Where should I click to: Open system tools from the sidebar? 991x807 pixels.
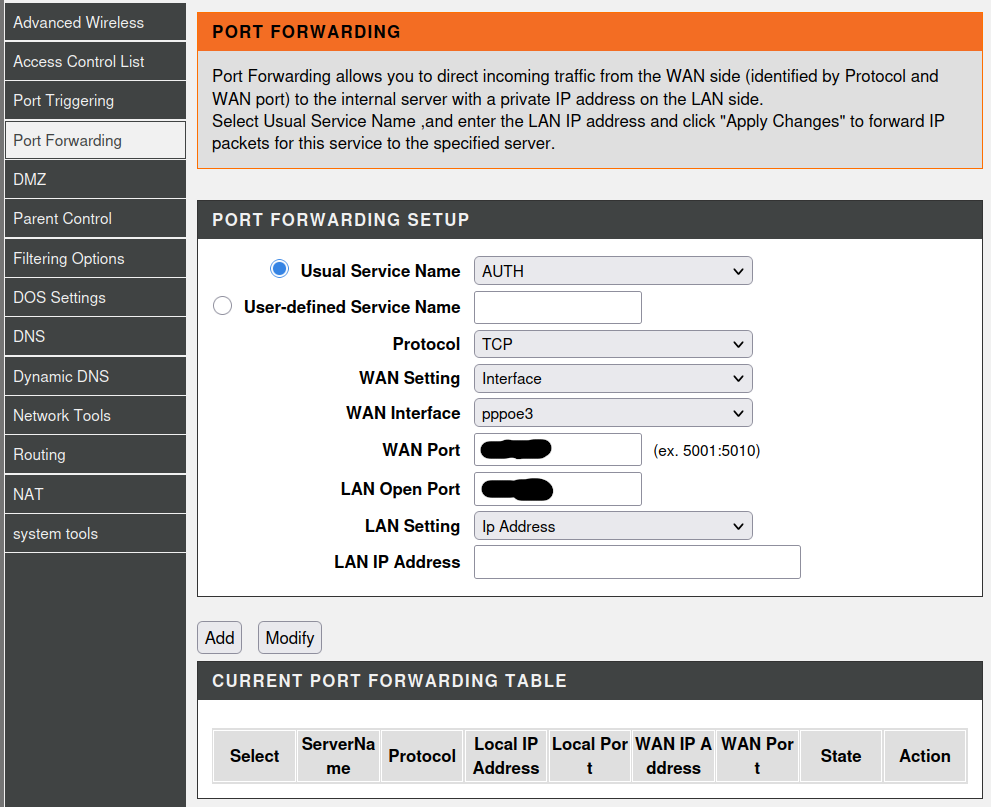(x=95, y=534)
